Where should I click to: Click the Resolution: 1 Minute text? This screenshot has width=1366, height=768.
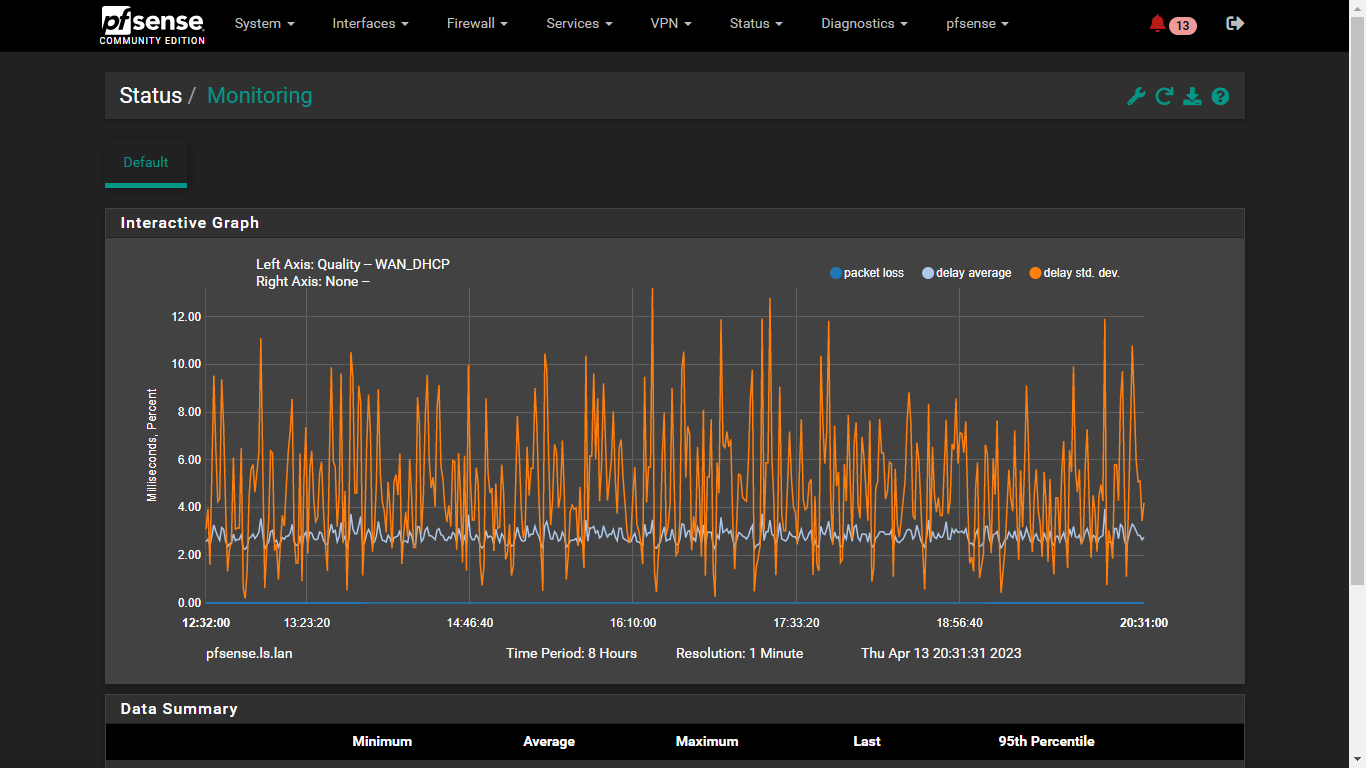[x=739, y=653]
